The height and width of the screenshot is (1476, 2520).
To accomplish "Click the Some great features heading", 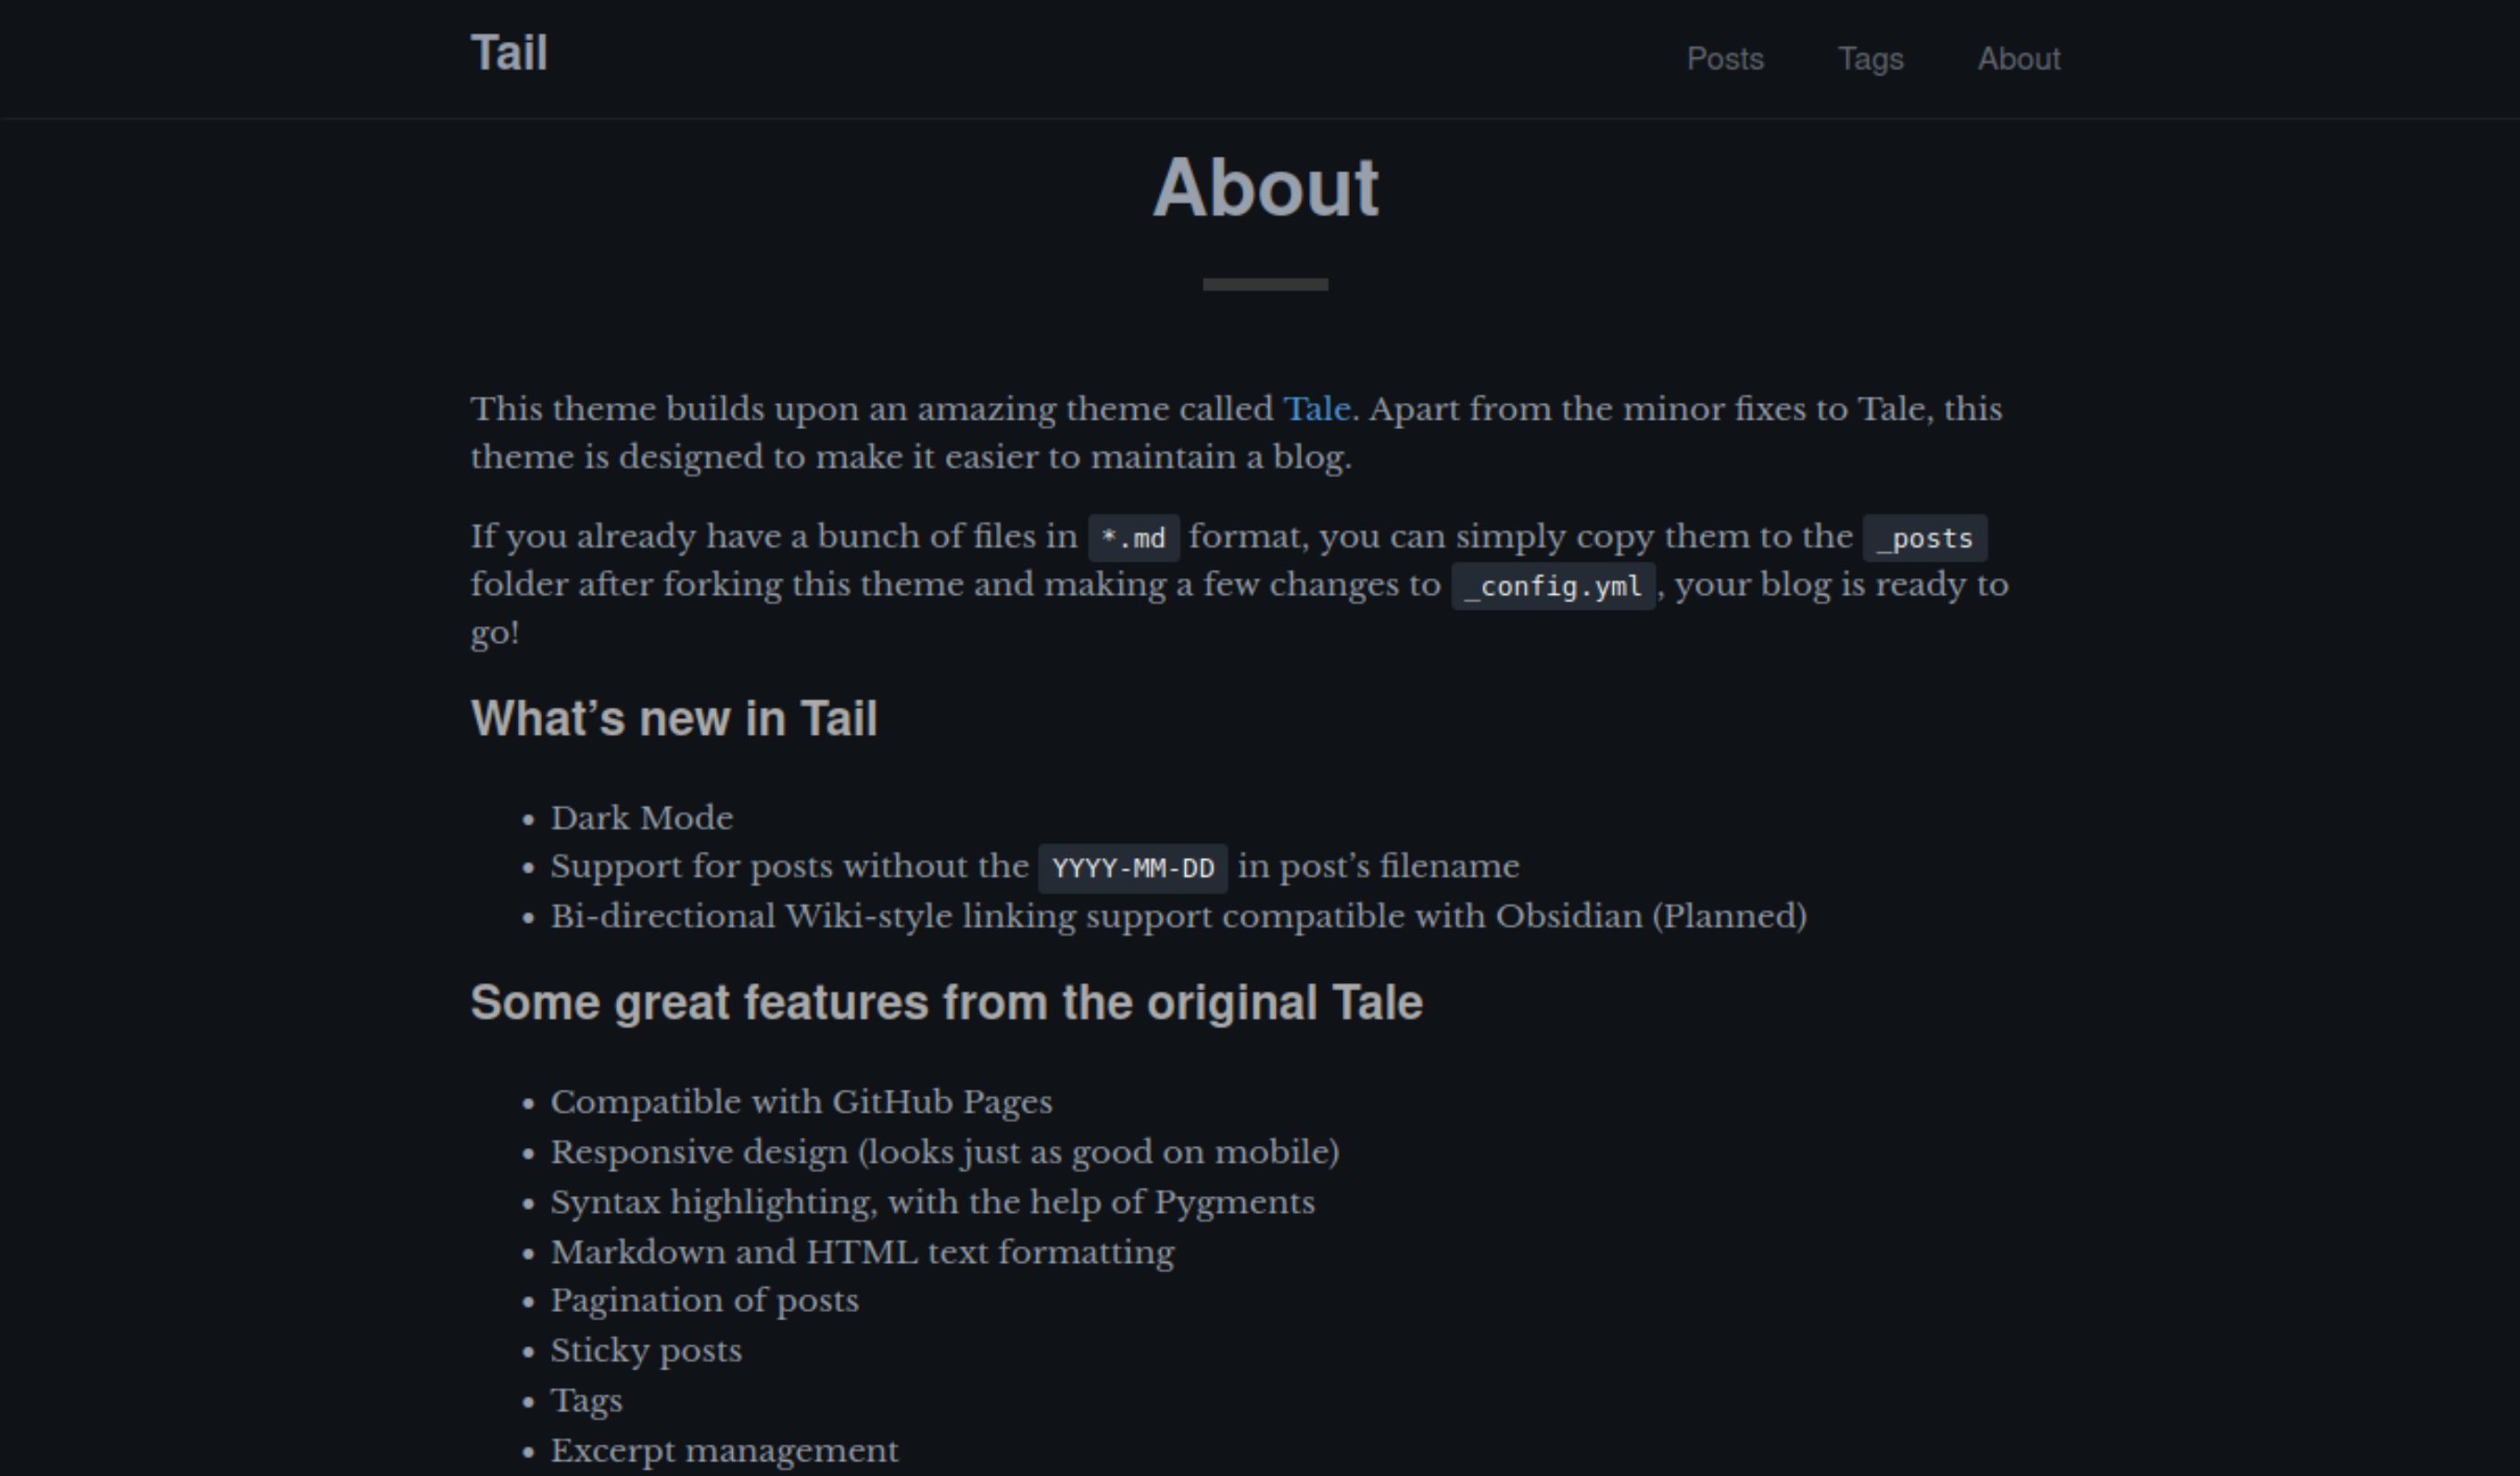I will pyautogui.click(x=948, y=1003).
